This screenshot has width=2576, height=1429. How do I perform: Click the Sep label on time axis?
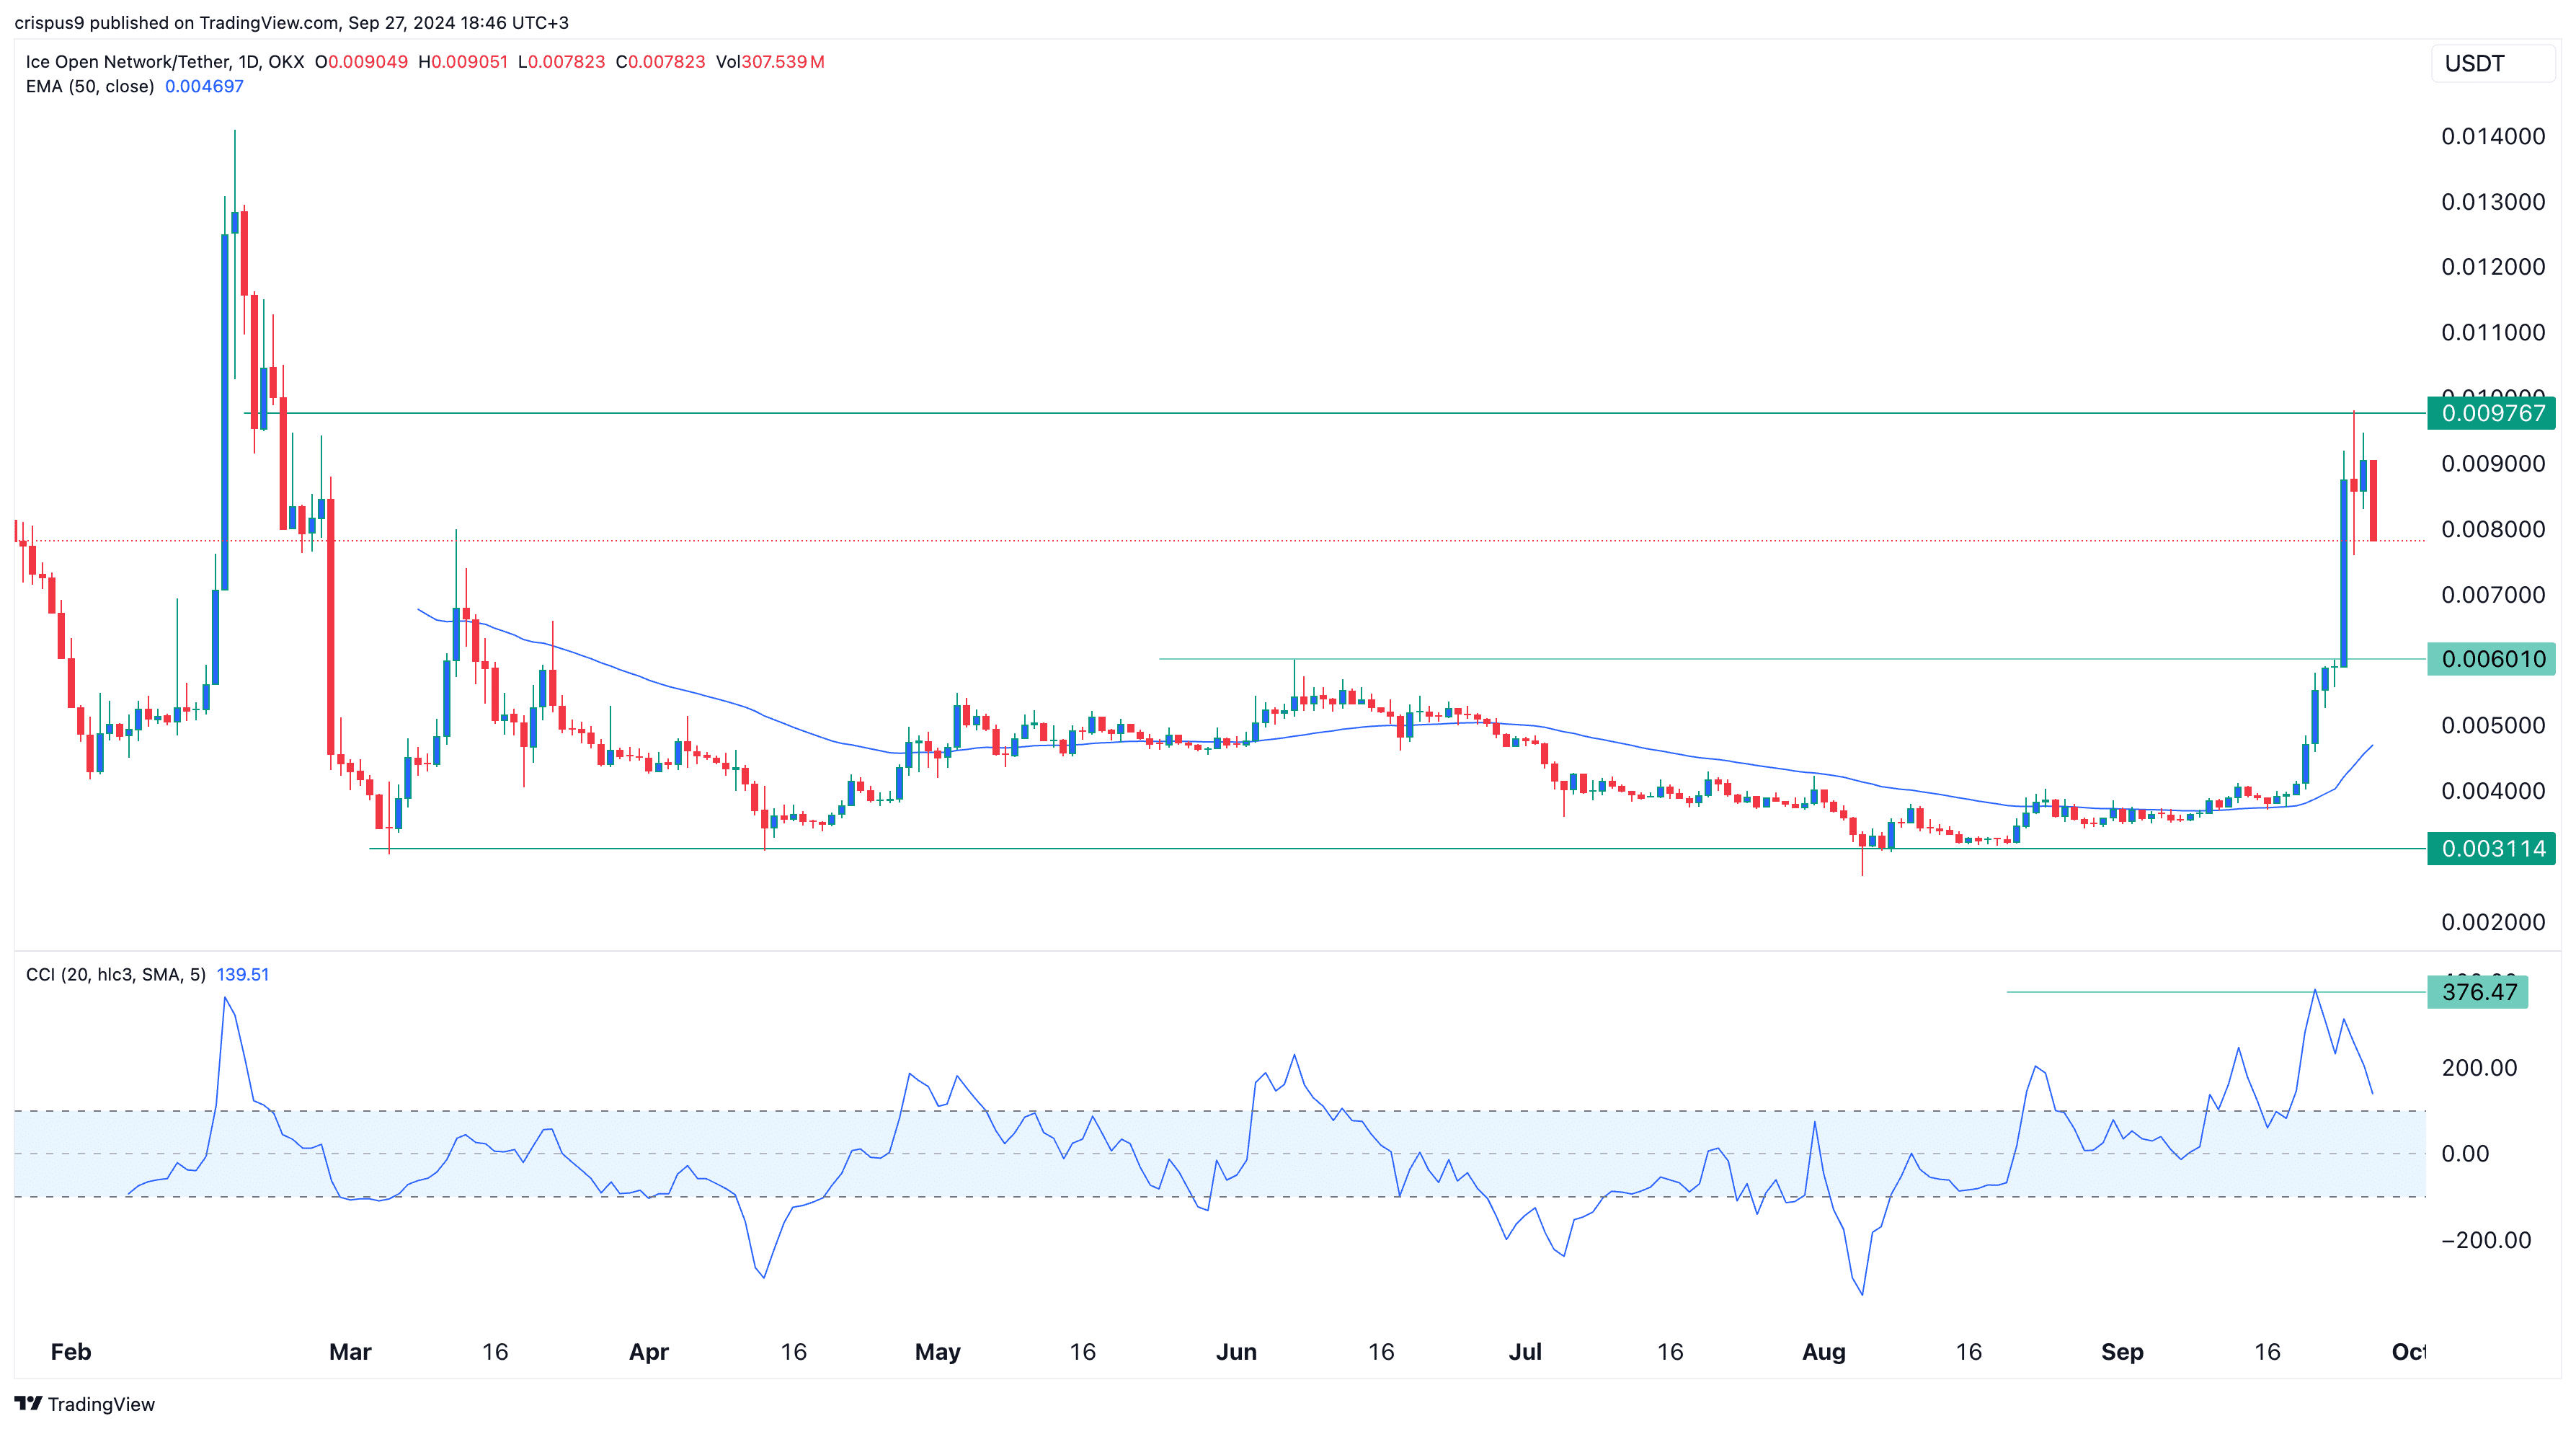tap(2122, 1352)
